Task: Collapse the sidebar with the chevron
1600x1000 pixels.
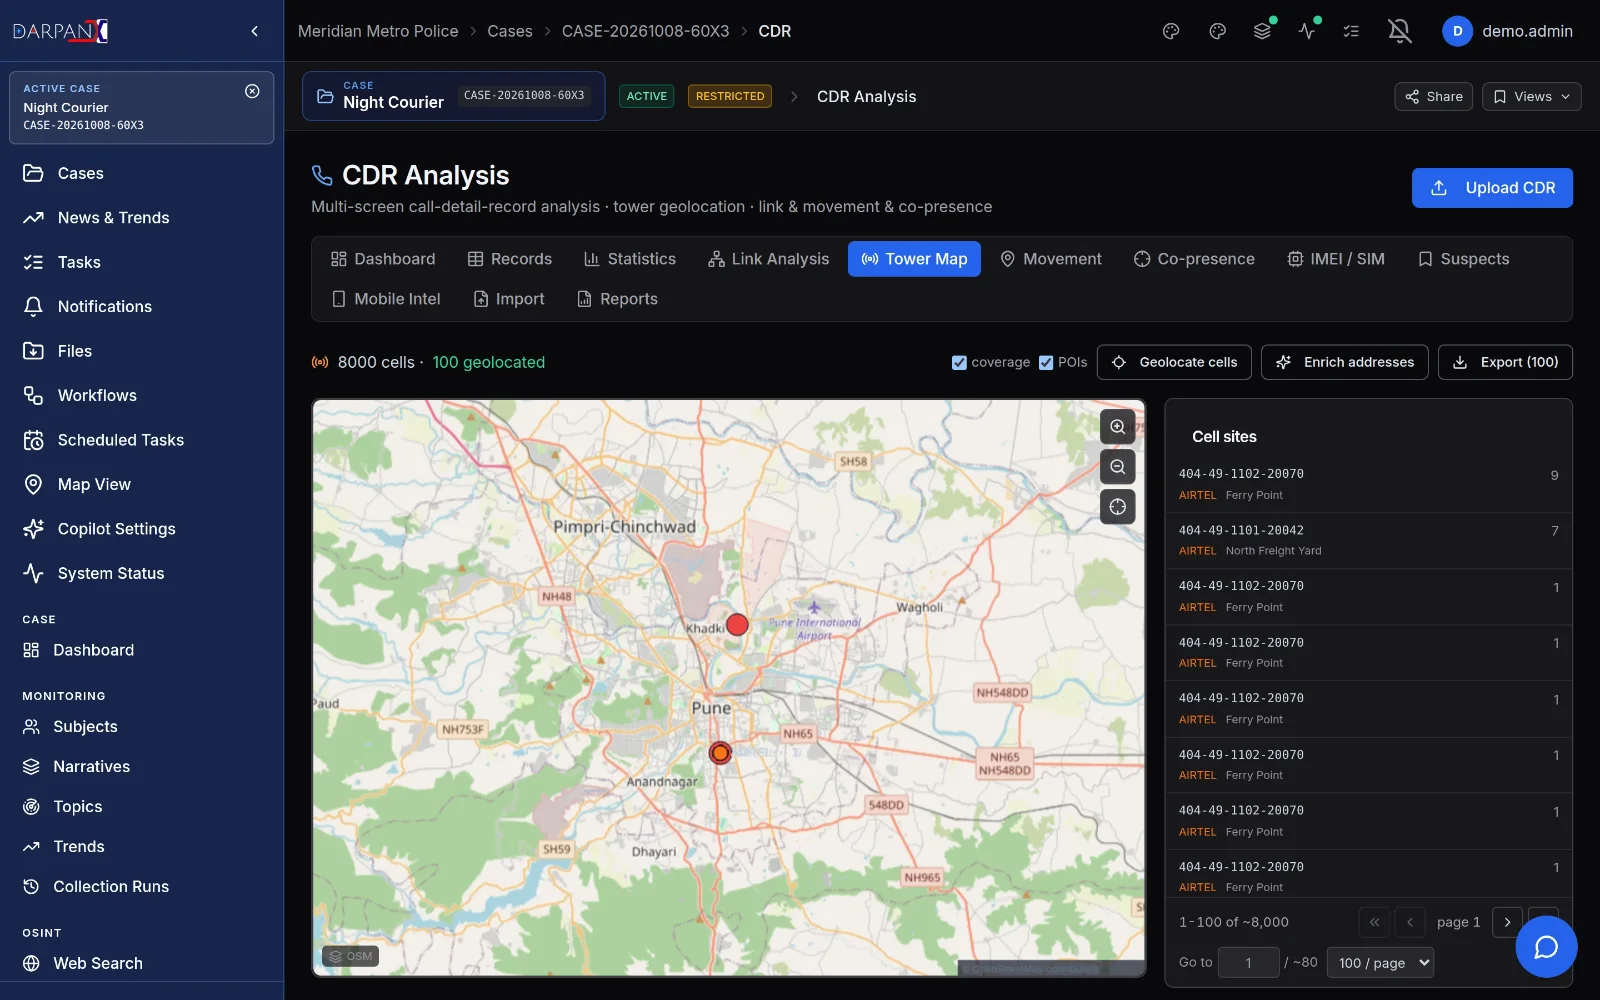Action: coord(255,31)
